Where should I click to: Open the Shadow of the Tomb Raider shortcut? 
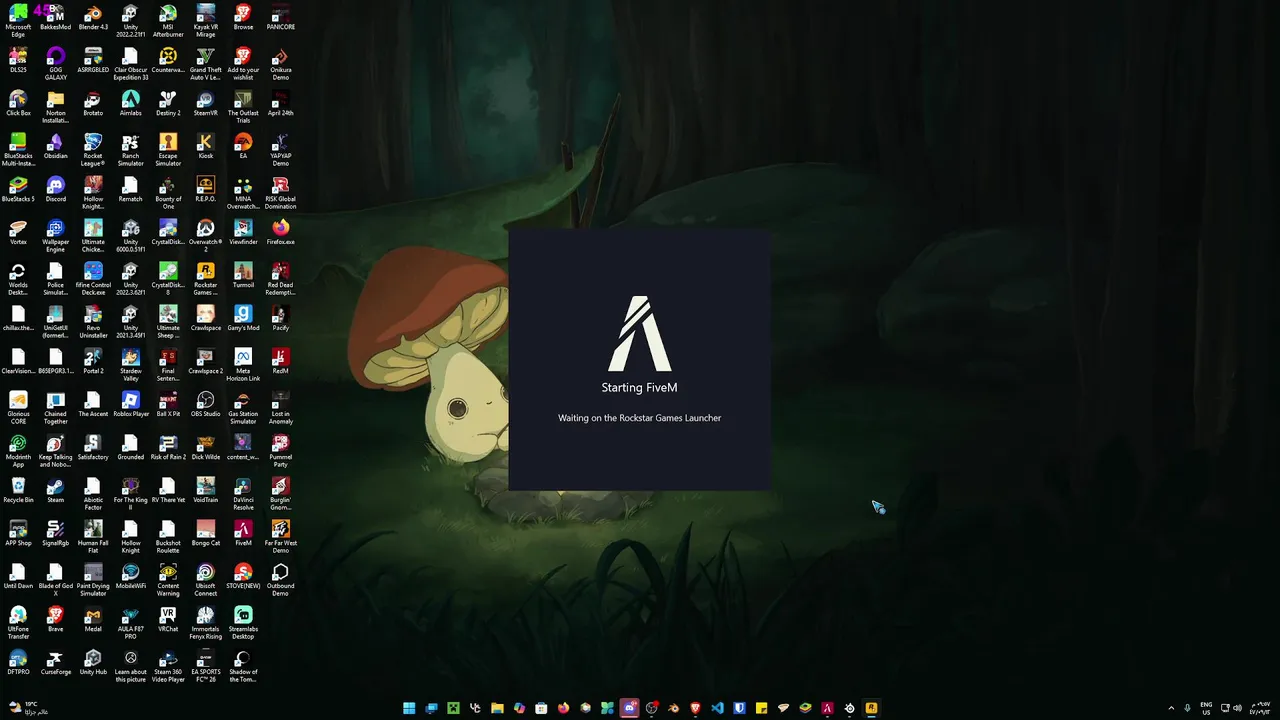[243, 665]
